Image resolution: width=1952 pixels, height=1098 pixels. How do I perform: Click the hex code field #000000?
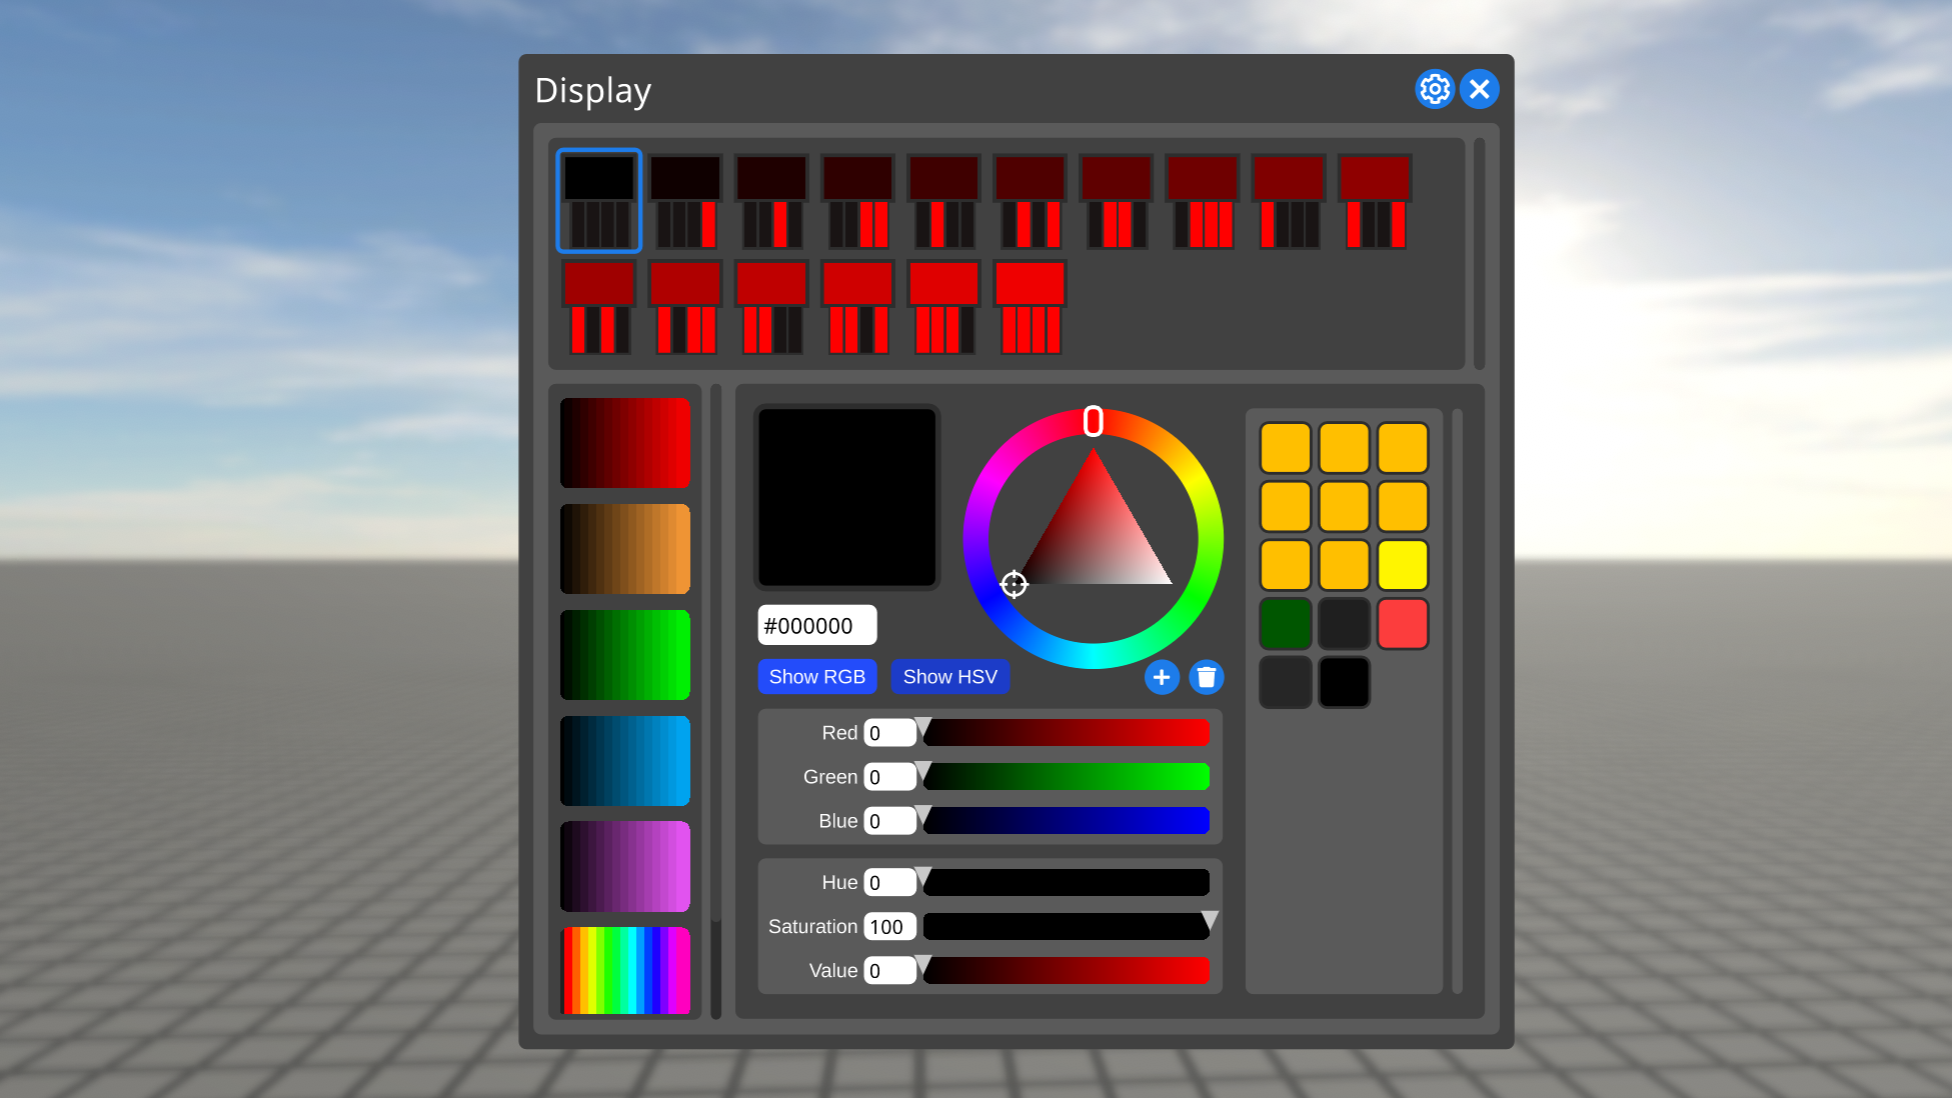pos(816,626)
